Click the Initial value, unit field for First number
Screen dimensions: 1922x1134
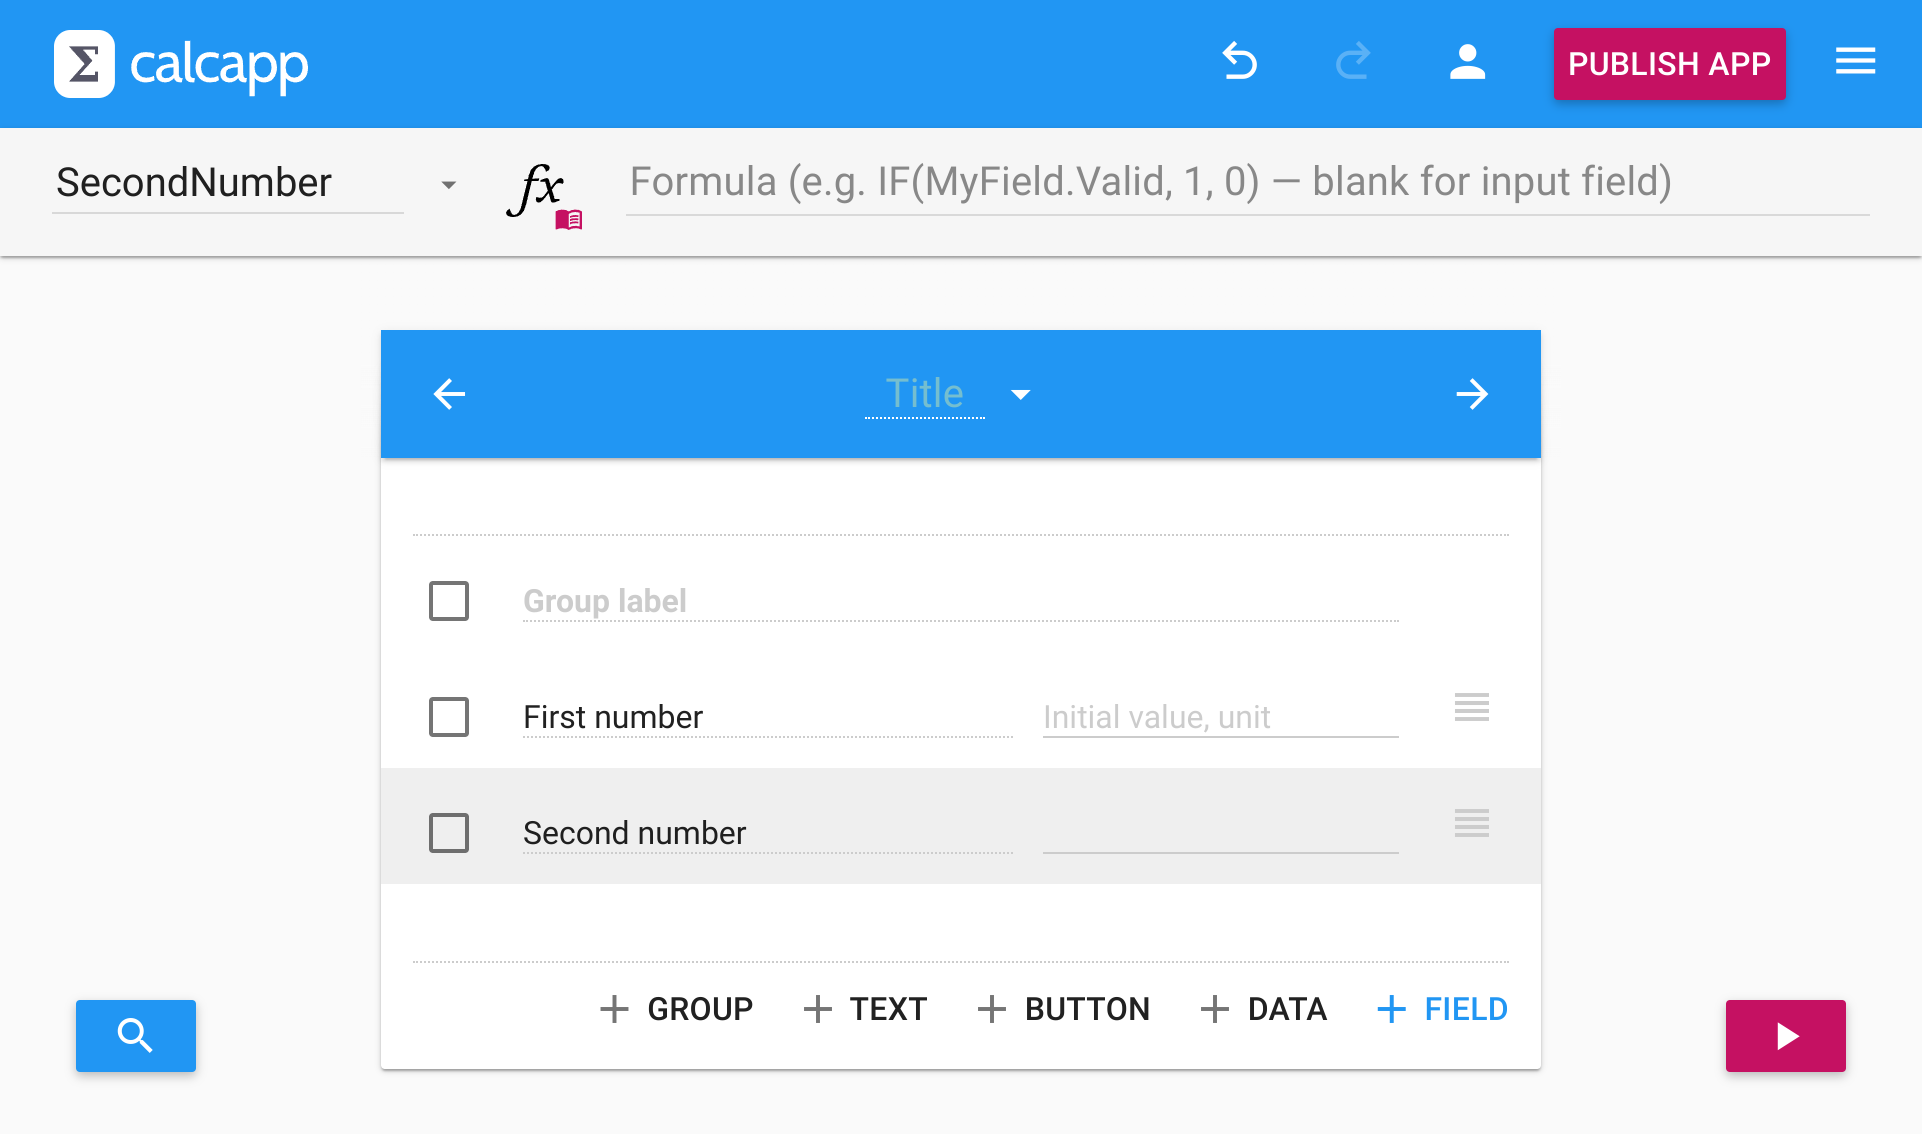1219,717
